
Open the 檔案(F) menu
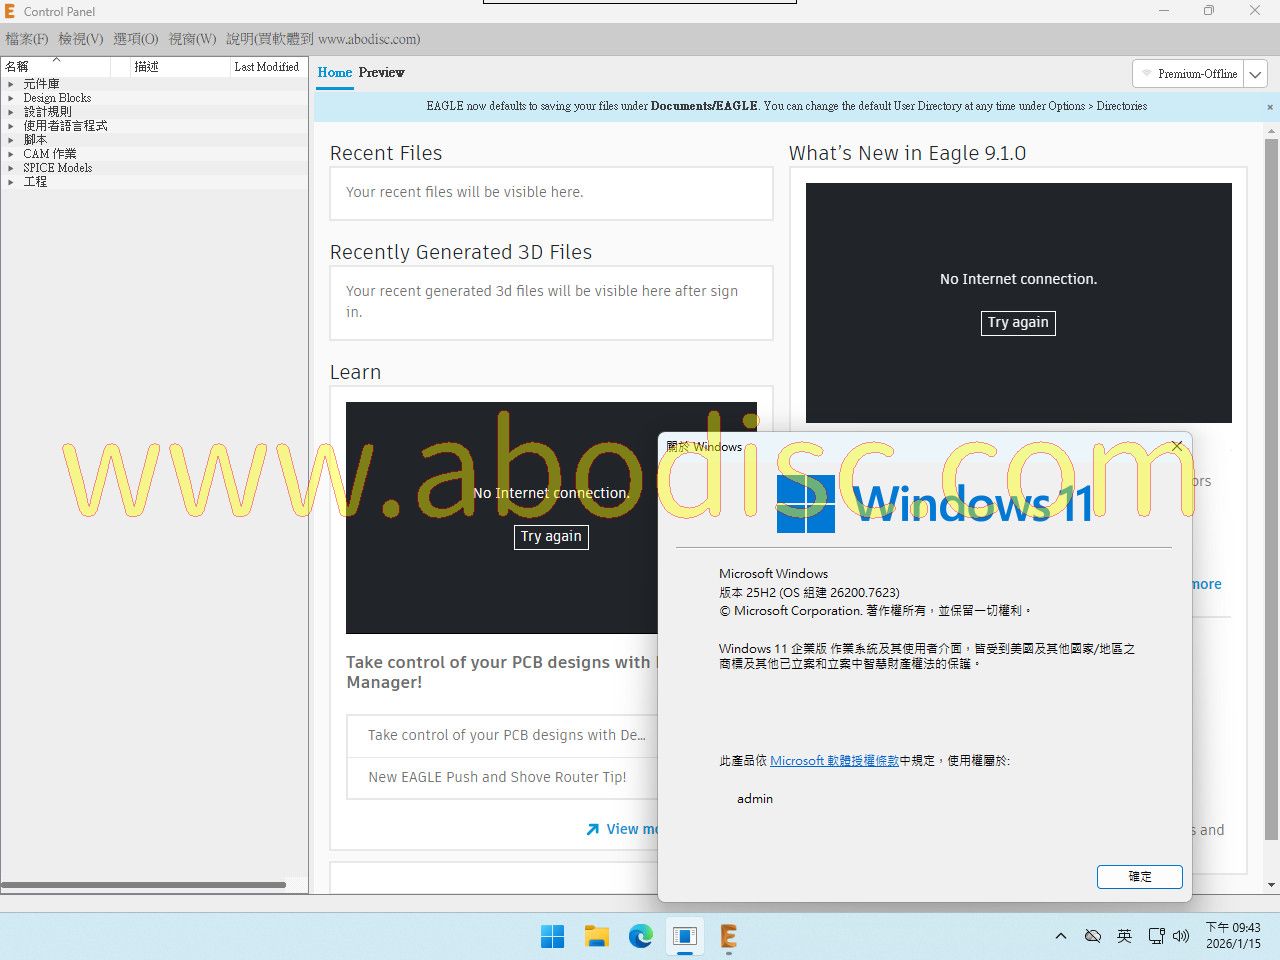click(27, 39)
